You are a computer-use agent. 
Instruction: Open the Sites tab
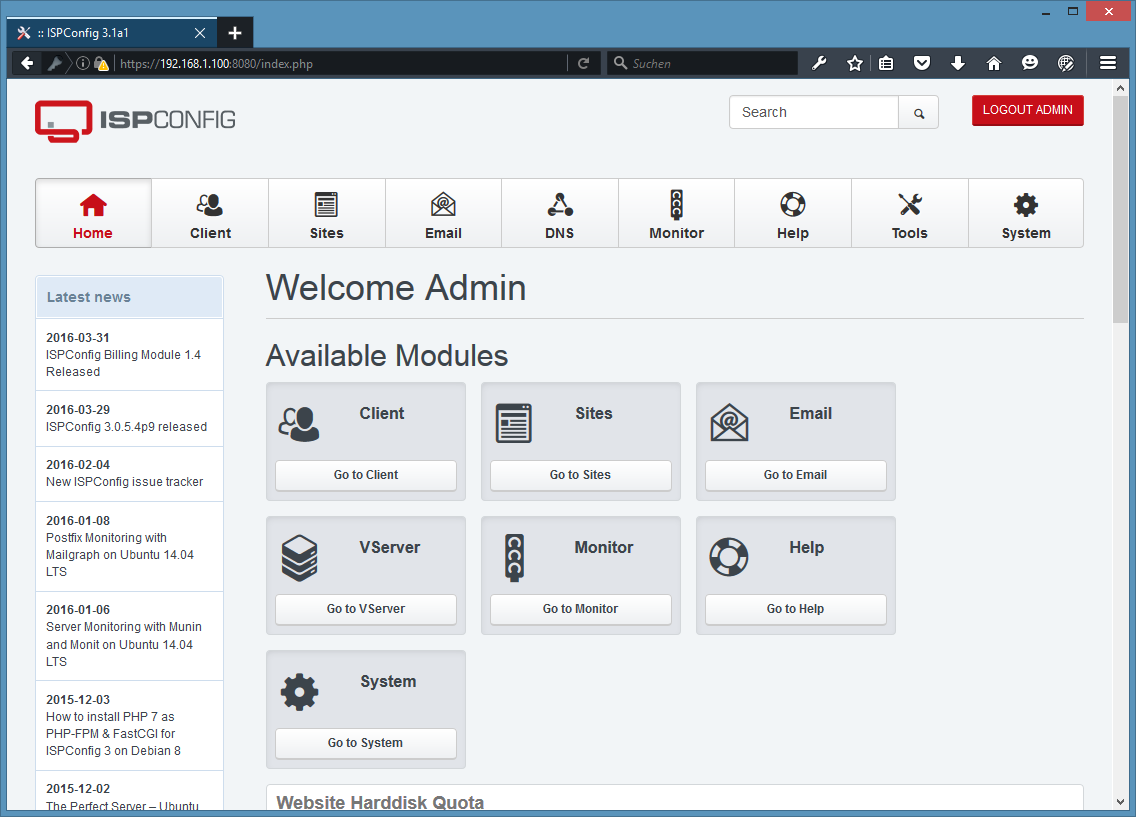[327, 214]
